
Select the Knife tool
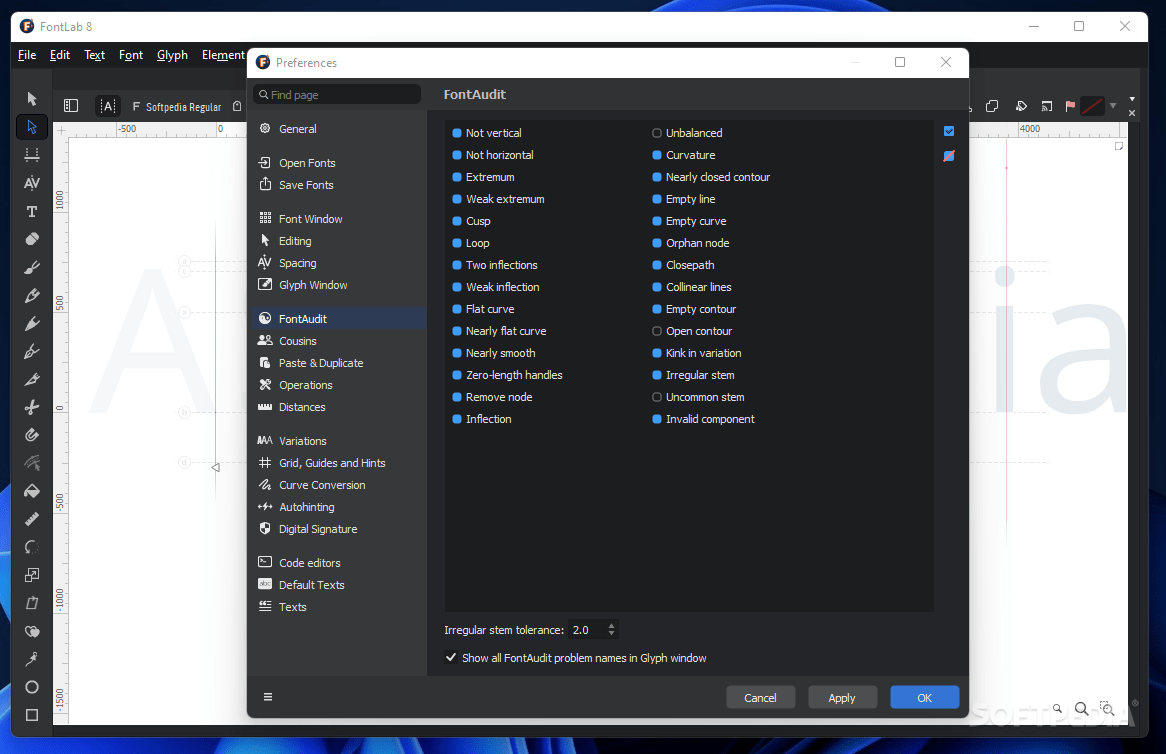click(x=32, y=379)
